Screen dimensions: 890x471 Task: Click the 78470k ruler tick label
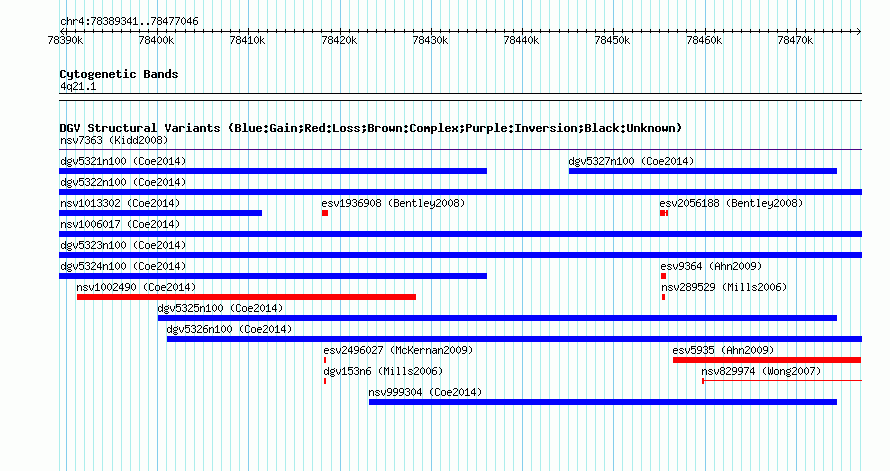[x=795, y=41]
